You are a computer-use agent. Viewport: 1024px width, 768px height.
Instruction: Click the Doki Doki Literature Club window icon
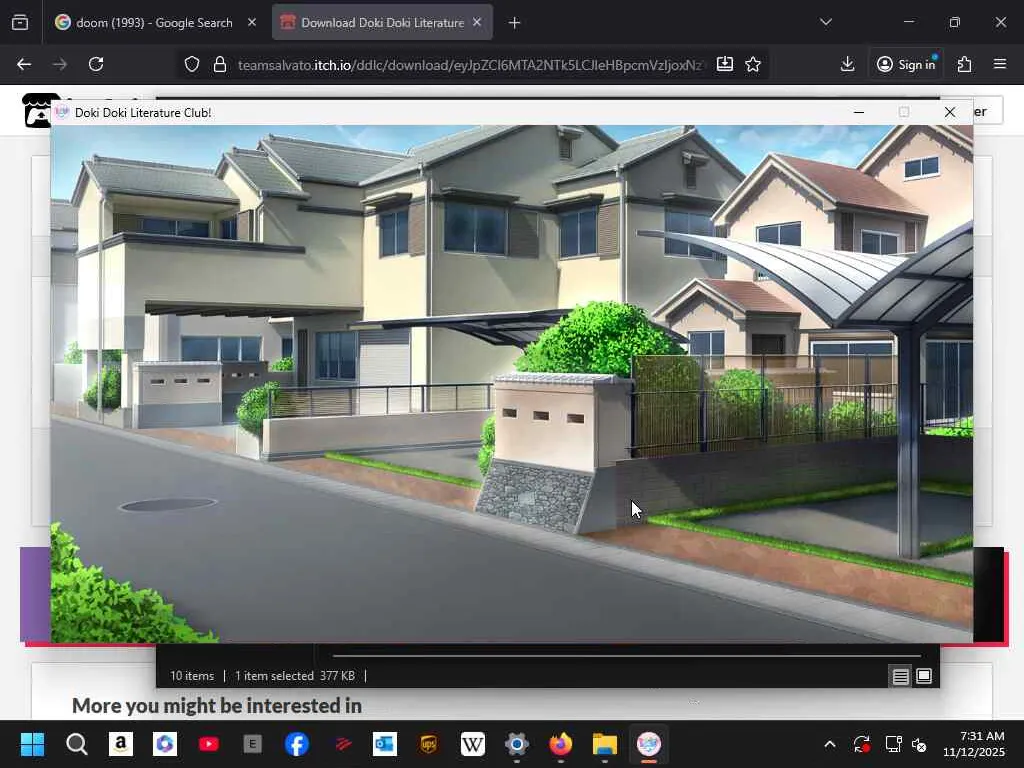pos(62,112)
